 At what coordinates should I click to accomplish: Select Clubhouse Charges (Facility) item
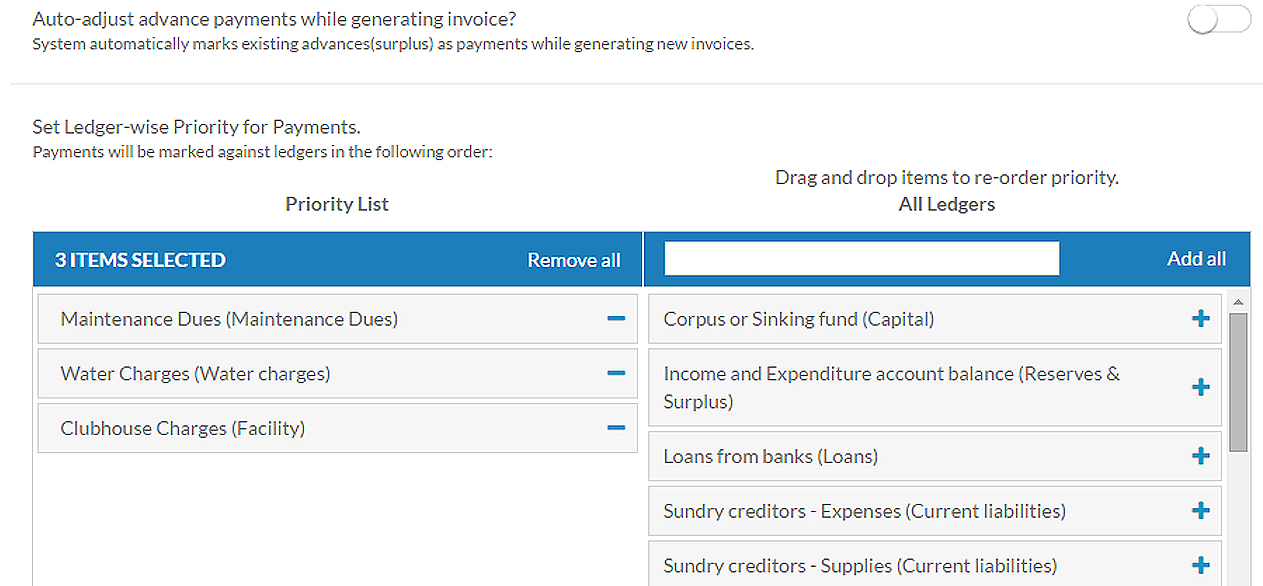[337, 428]
